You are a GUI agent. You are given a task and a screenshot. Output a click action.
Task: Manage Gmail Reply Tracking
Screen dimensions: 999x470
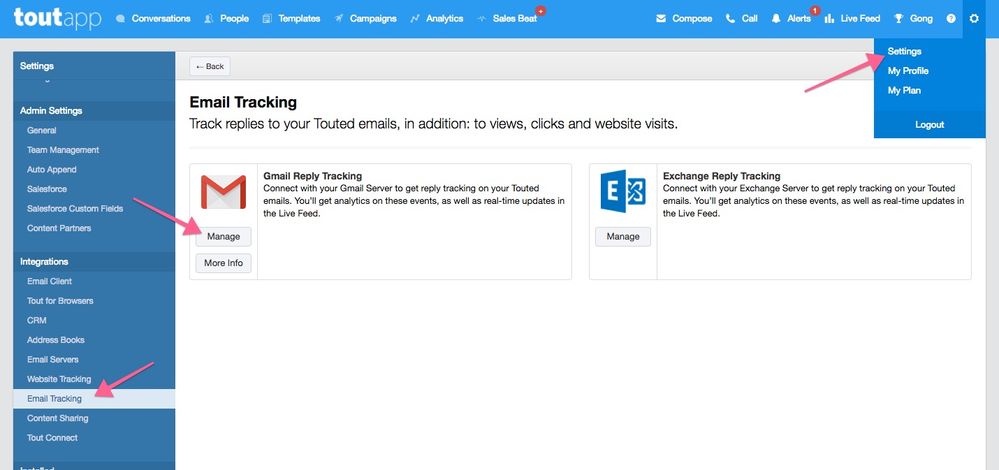(x=223, y=237)
